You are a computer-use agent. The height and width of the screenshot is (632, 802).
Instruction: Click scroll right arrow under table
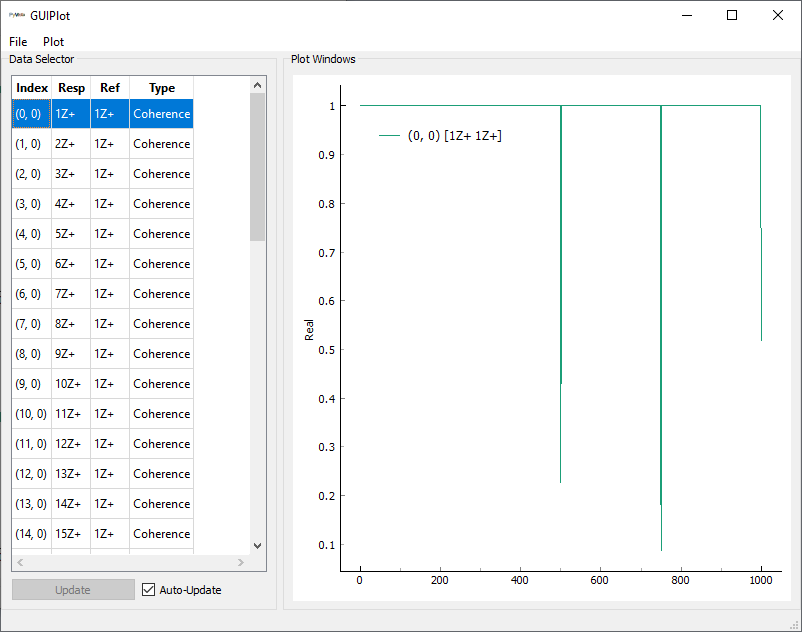(x=241, y=562)
